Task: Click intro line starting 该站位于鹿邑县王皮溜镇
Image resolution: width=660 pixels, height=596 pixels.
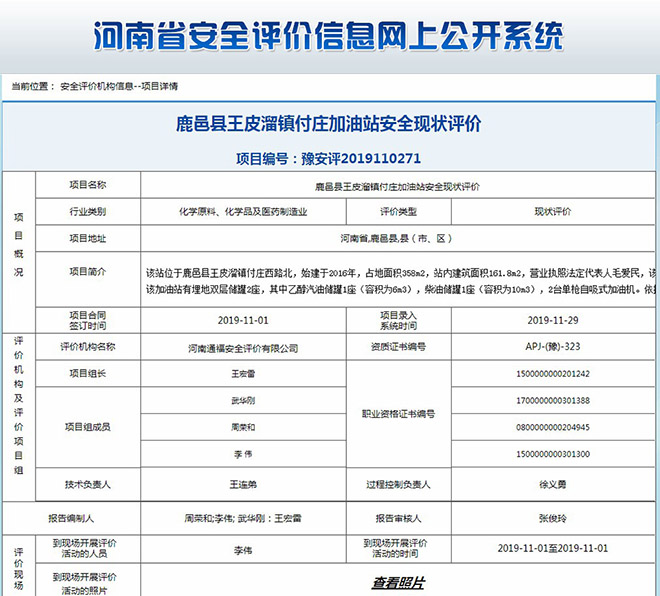Action: tap(400, 273)
